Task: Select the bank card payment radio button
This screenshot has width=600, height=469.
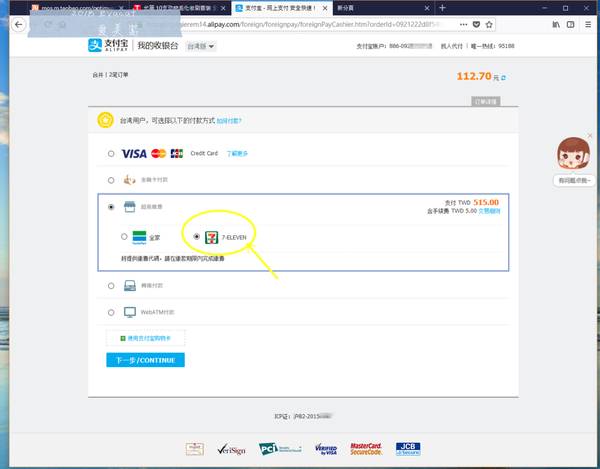Action: click(111, 180)
